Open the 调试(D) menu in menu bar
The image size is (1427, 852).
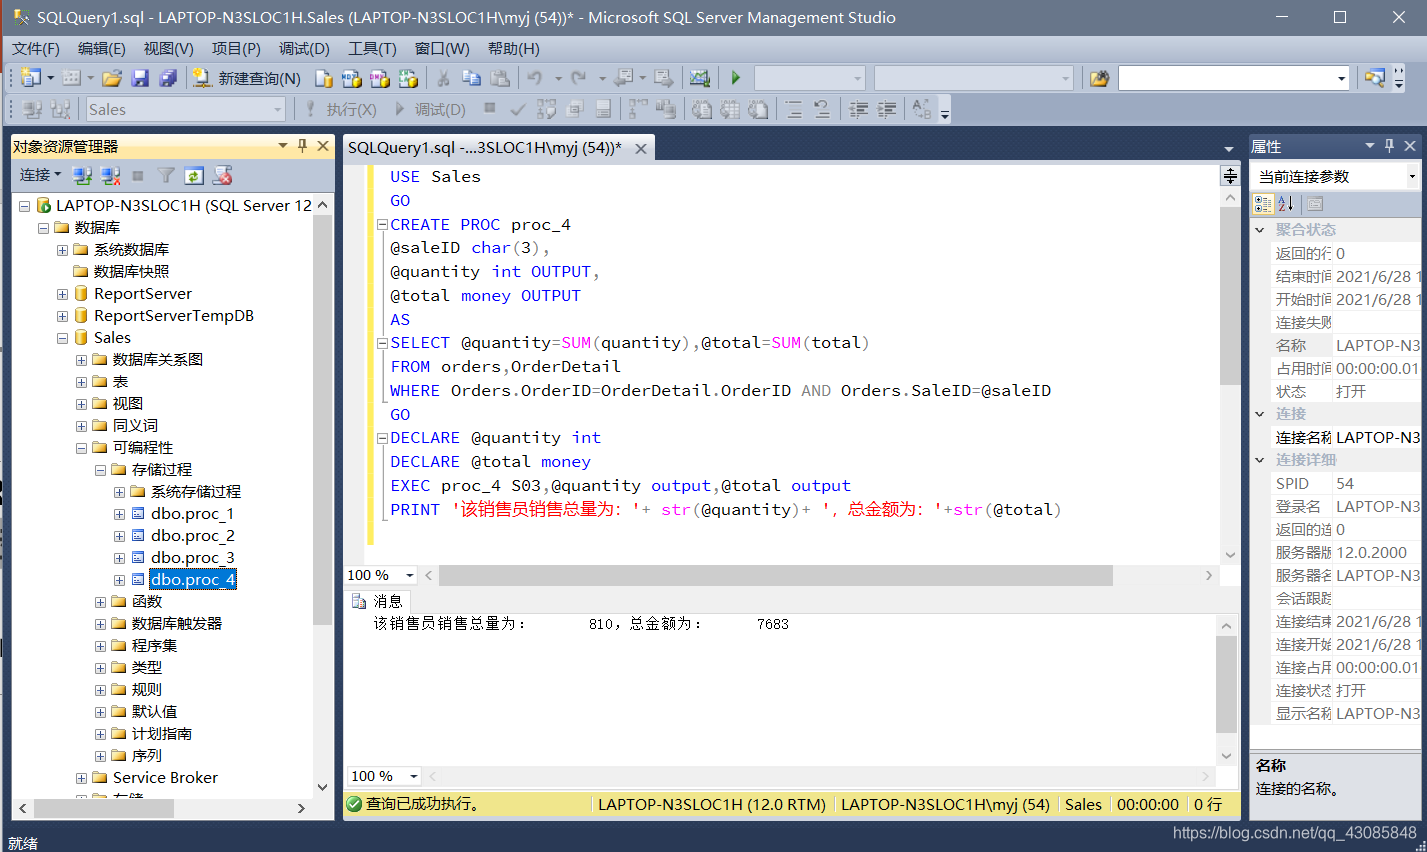[304, 48]
